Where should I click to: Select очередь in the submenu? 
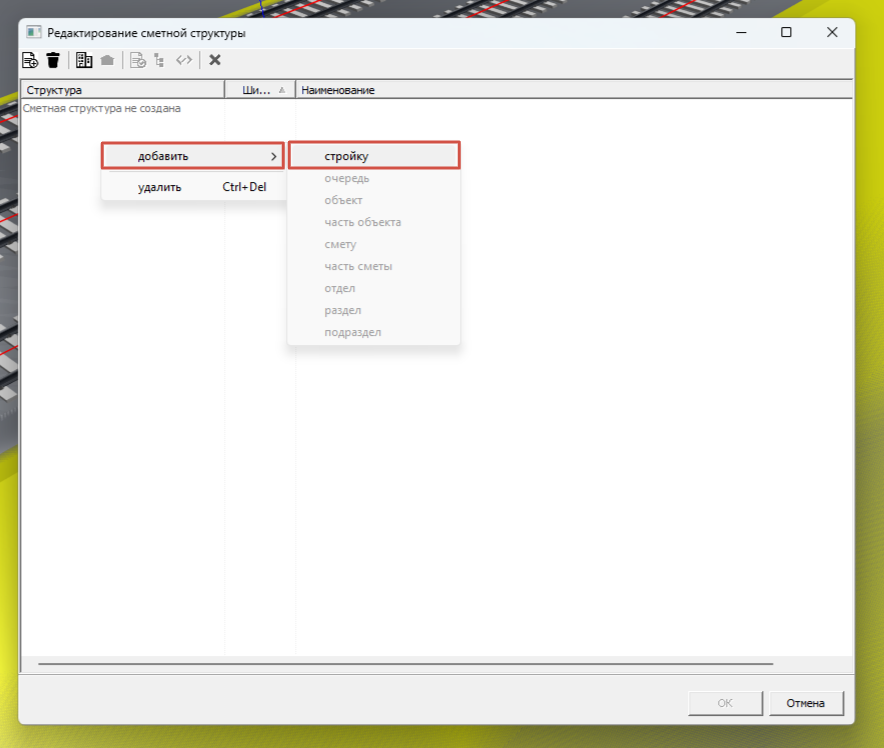point(374,178)
